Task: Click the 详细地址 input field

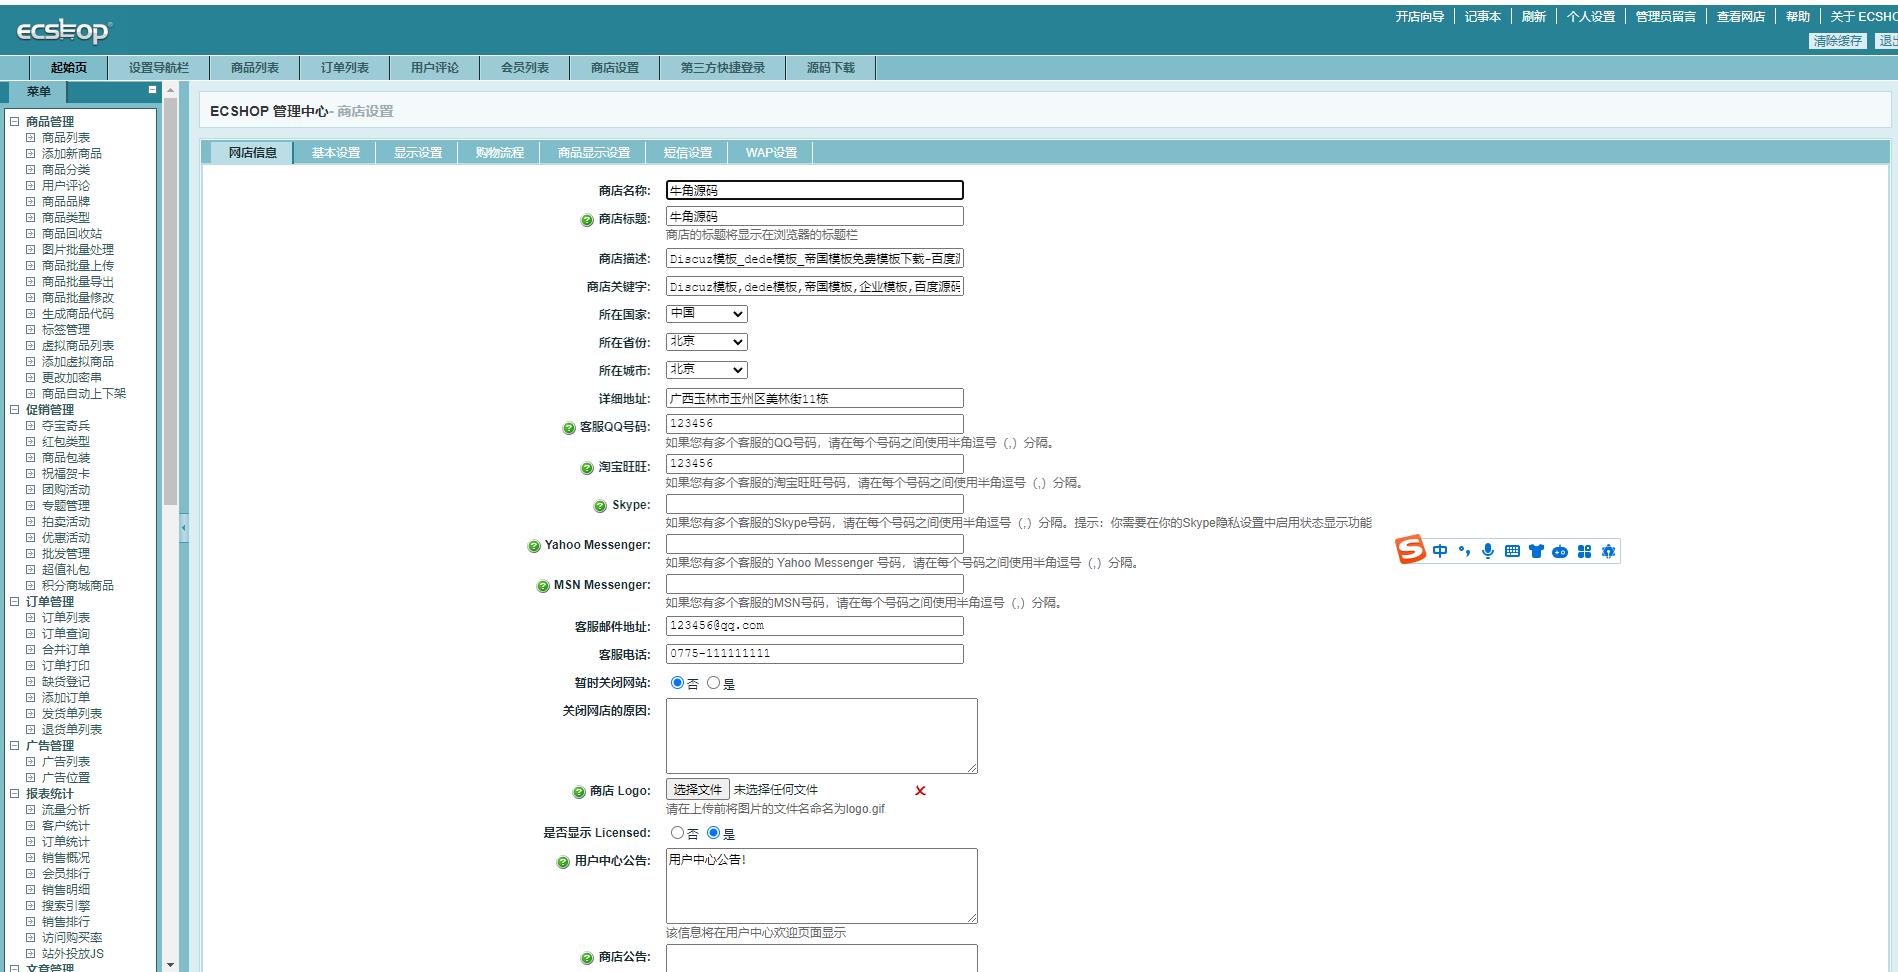Action: [x=815, y=398]
